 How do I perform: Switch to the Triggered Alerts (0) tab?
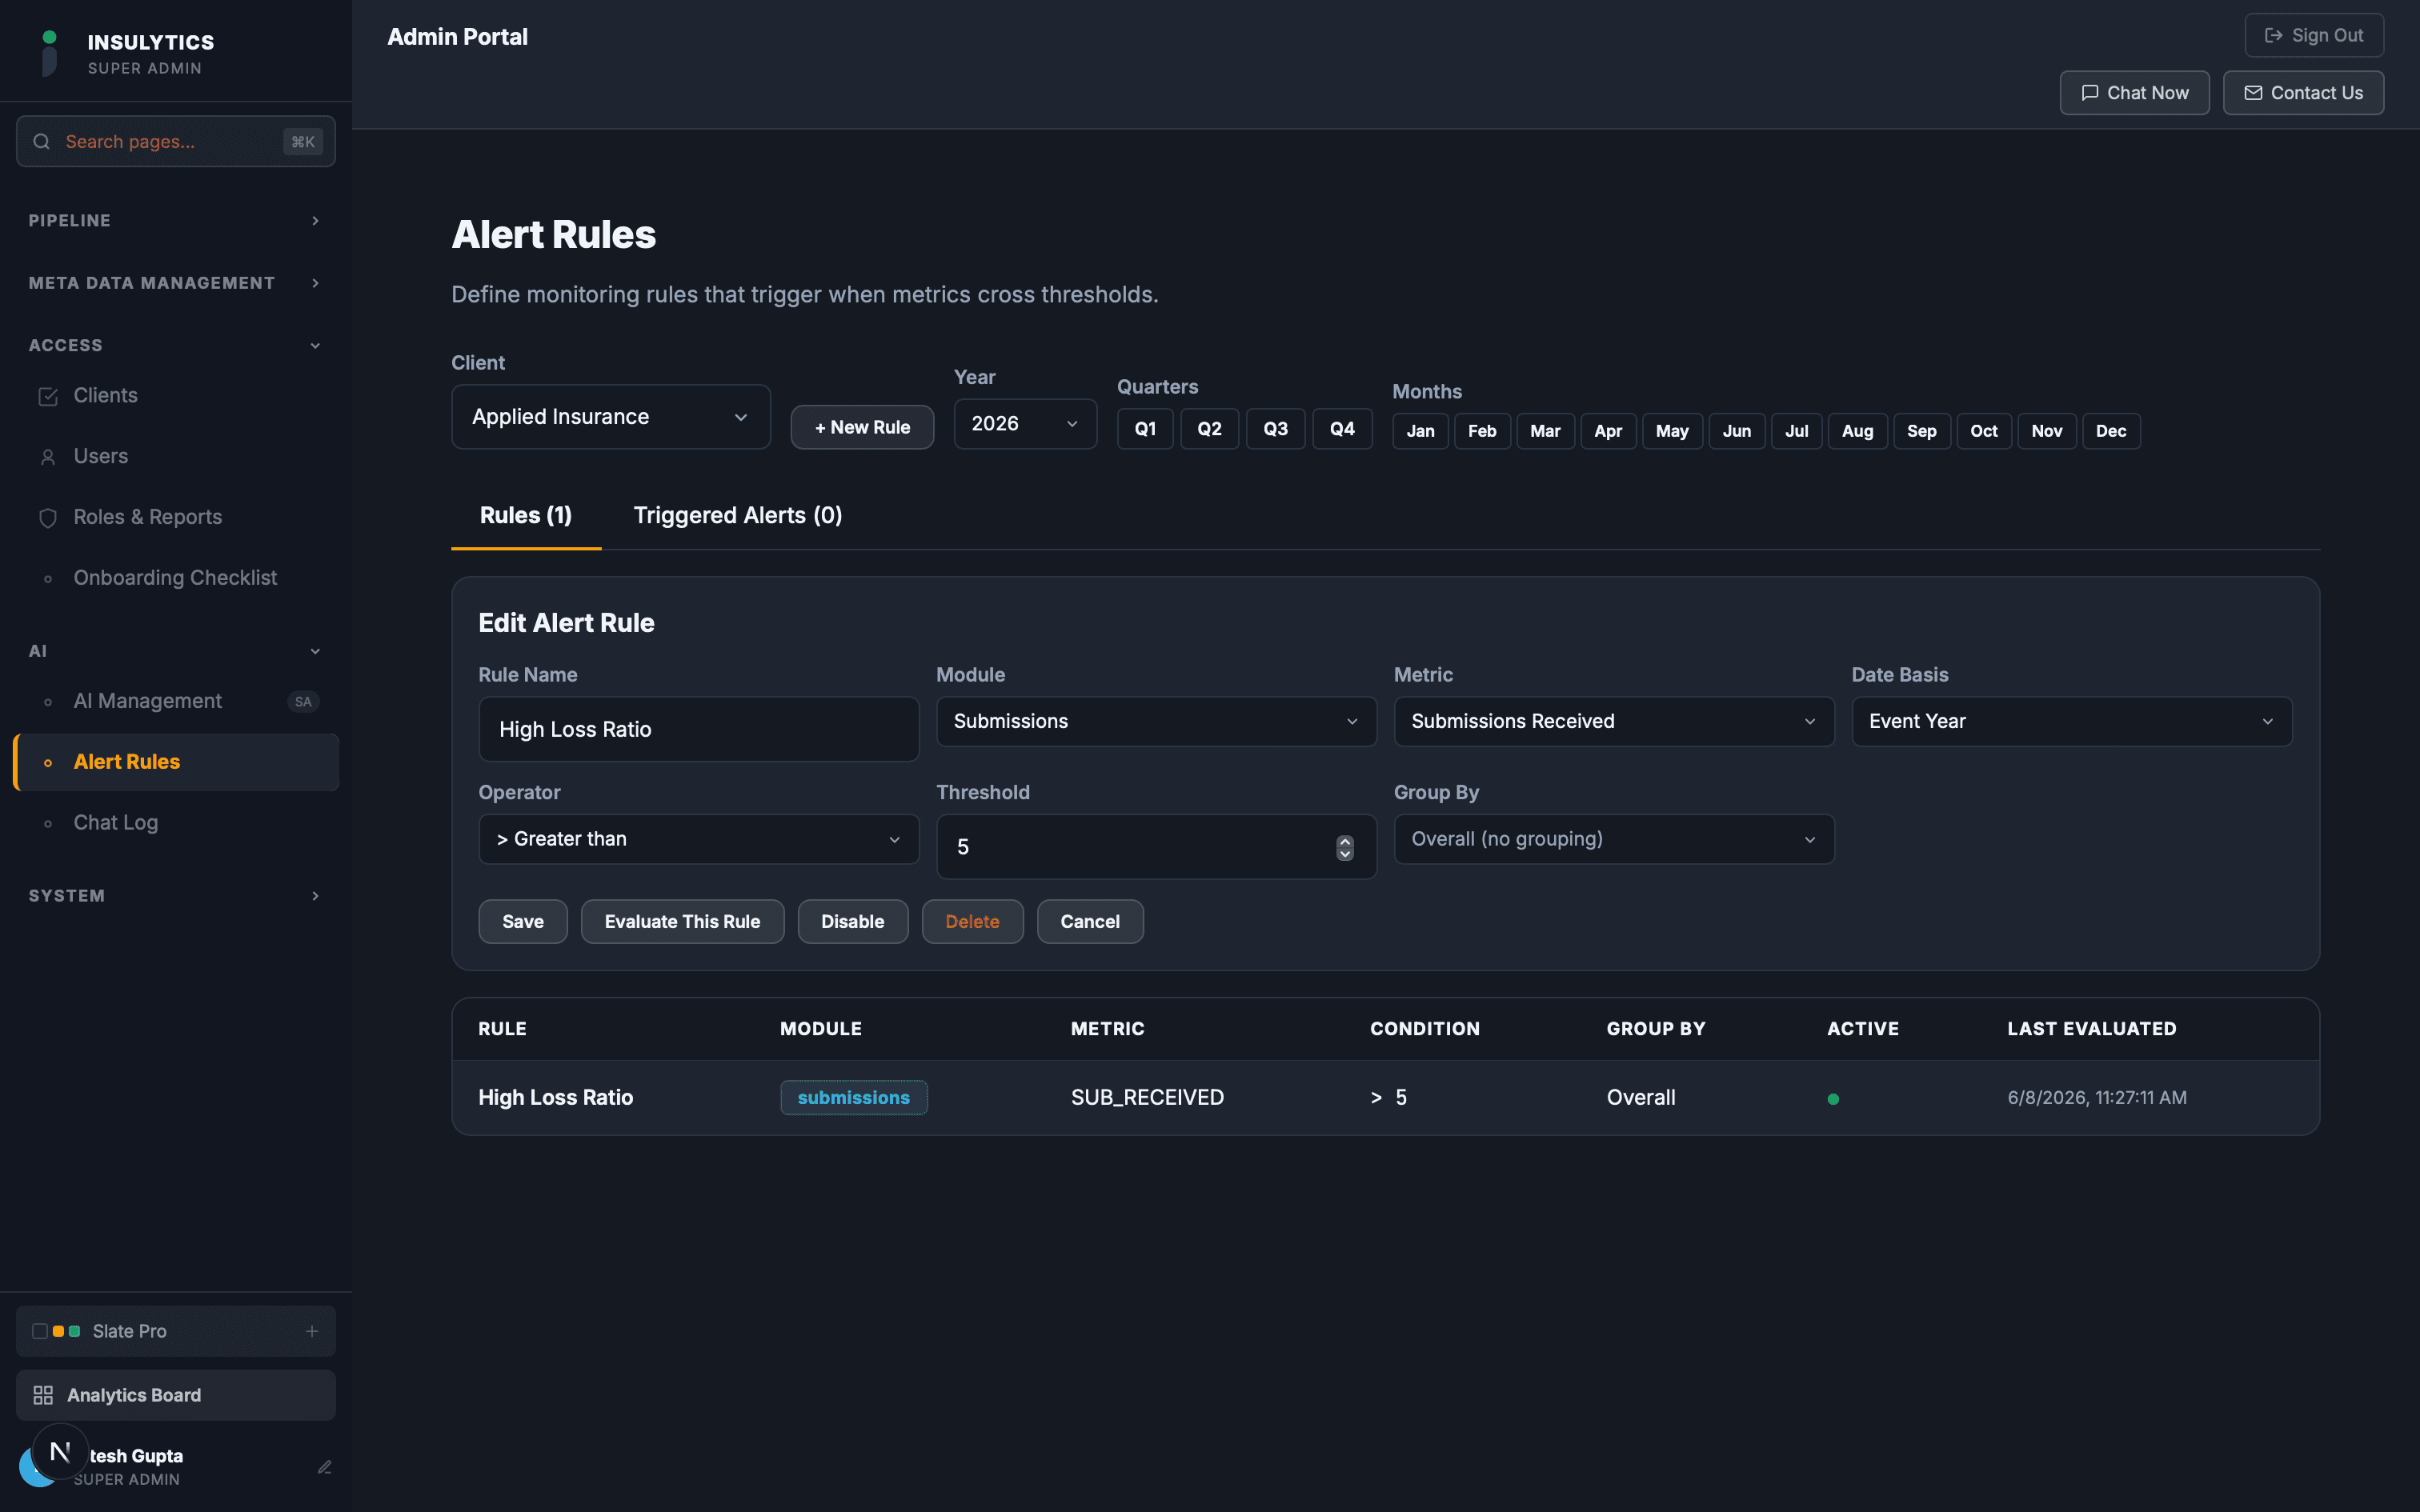pyautogui.click(x=738, y=516)
